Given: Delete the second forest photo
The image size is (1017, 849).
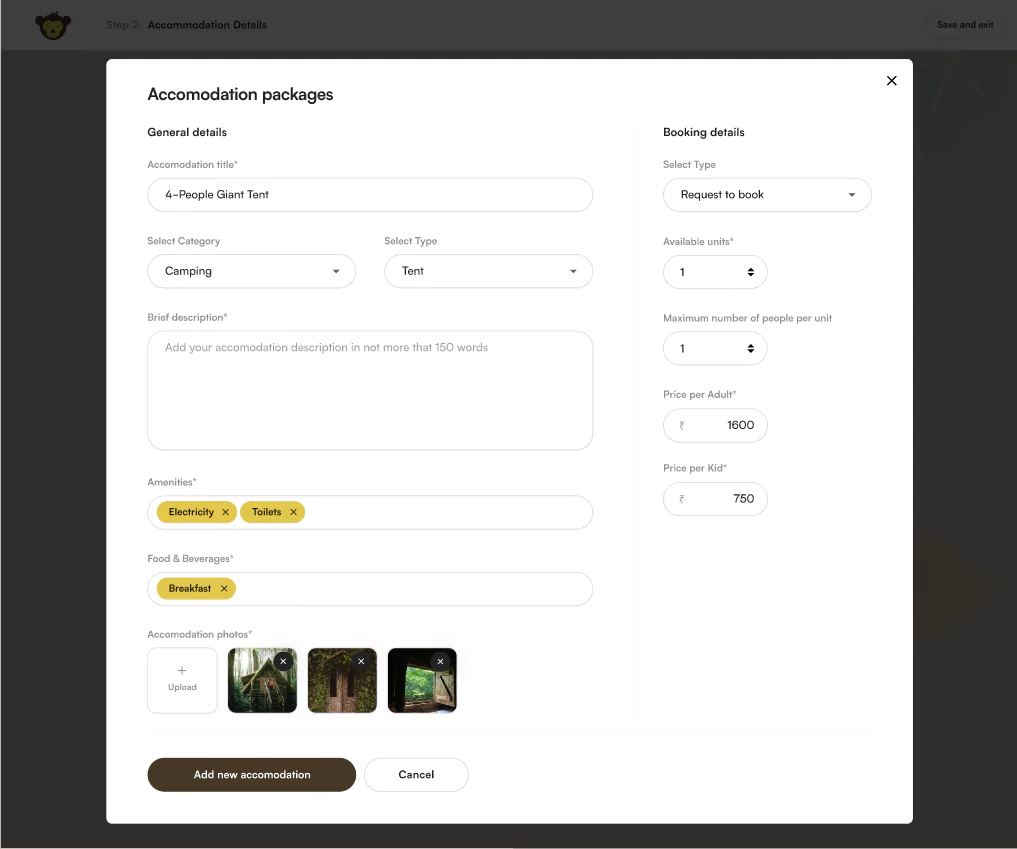Looking at the screenshot, I should coord(362,661).
